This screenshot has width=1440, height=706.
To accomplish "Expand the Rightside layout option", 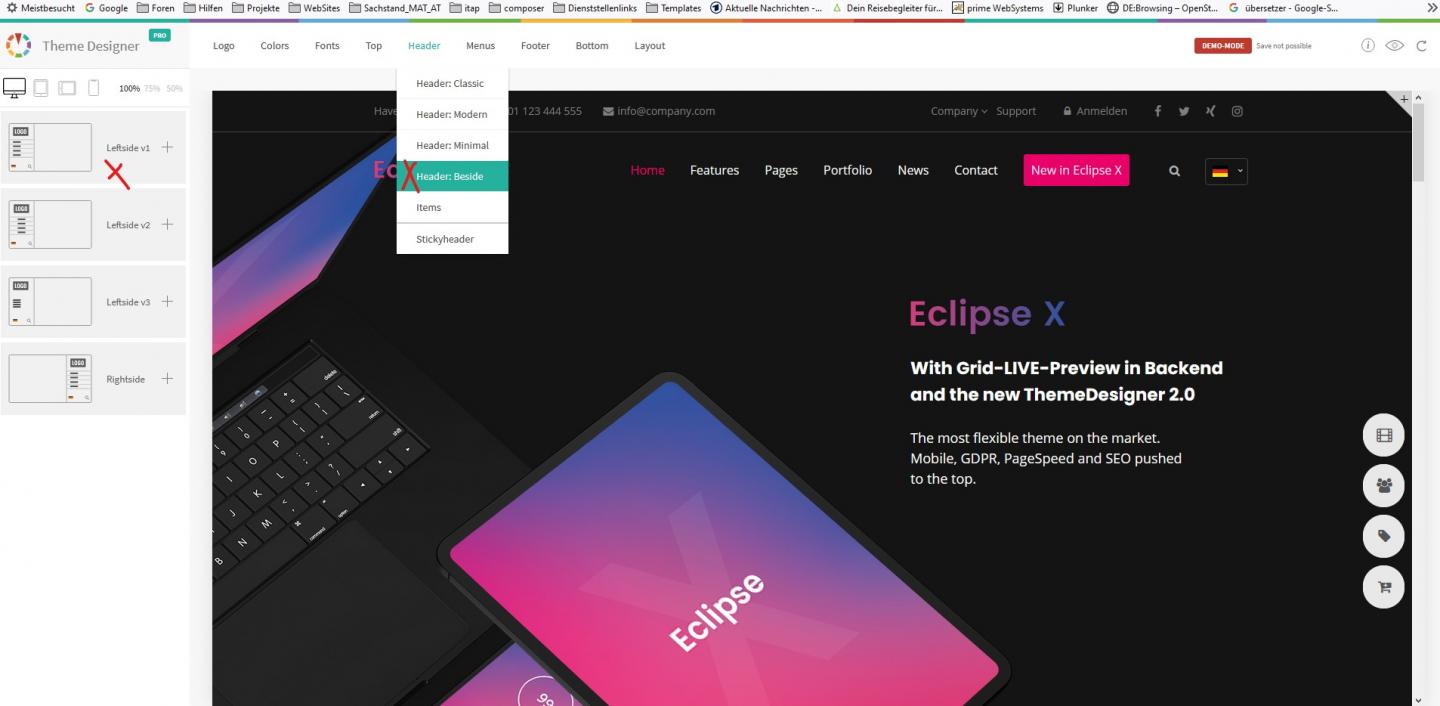I will click(167, 379).
